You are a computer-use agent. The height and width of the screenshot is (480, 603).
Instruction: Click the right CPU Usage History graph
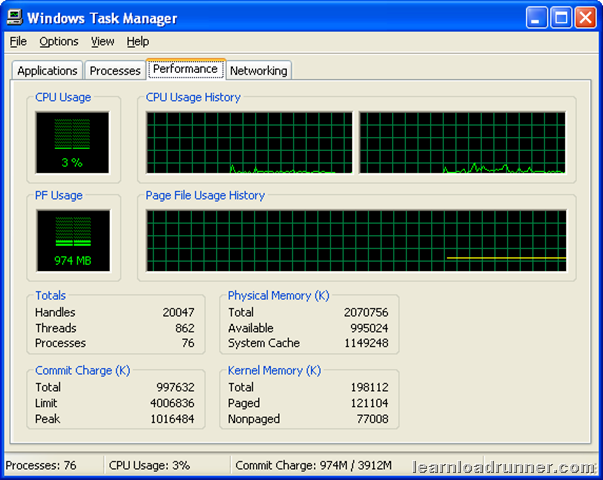pyautogui.click(x=462, y=143)
